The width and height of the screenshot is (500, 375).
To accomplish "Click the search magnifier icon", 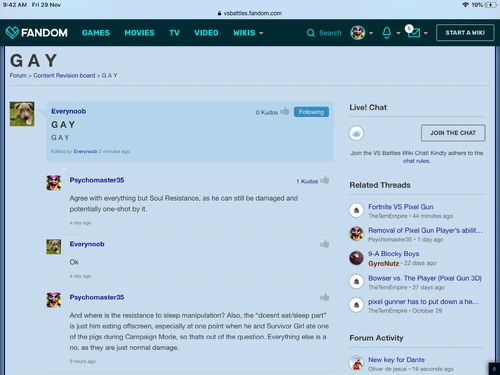I will [x=311, y=33].
